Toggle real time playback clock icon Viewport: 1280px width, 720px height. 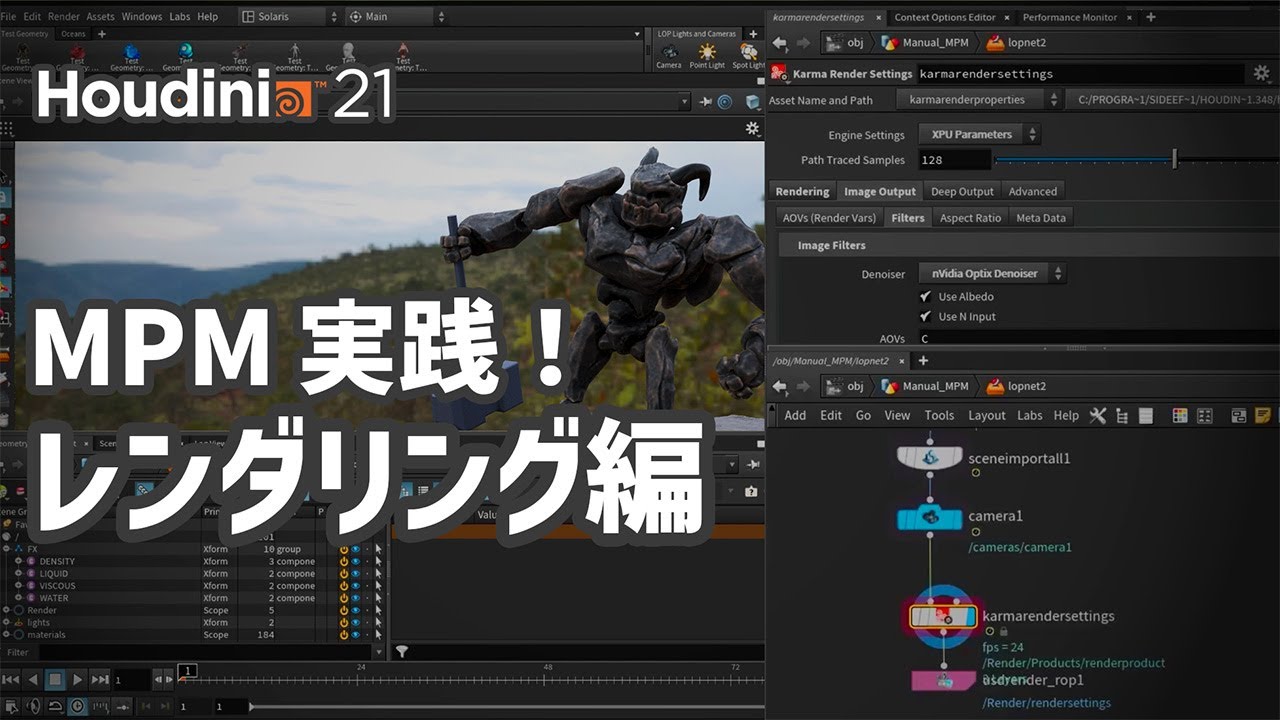tap(76, 706)
